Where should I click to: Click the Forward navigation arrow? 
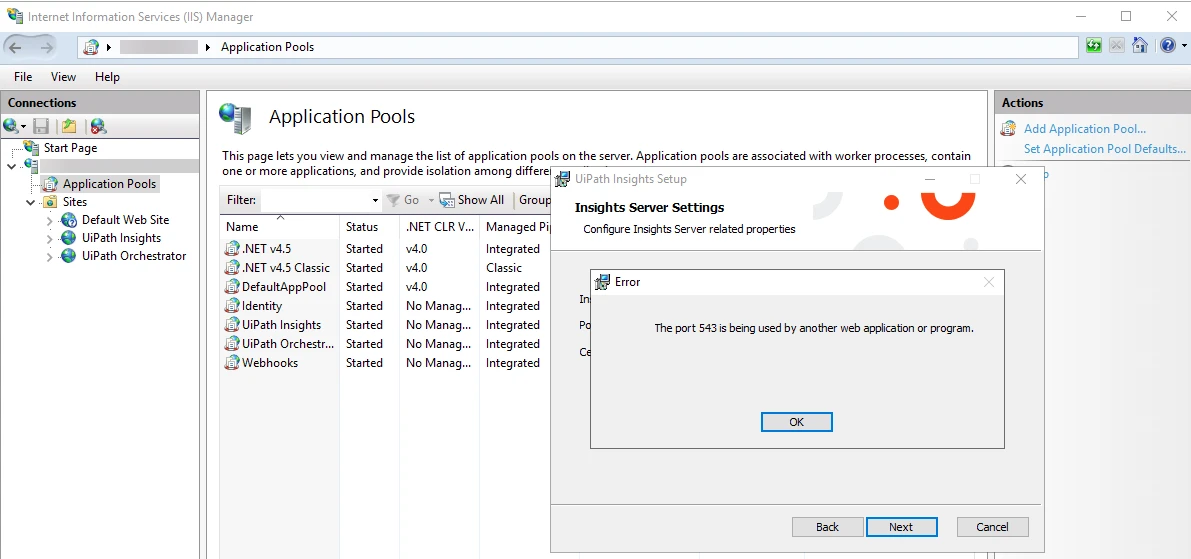46,47
